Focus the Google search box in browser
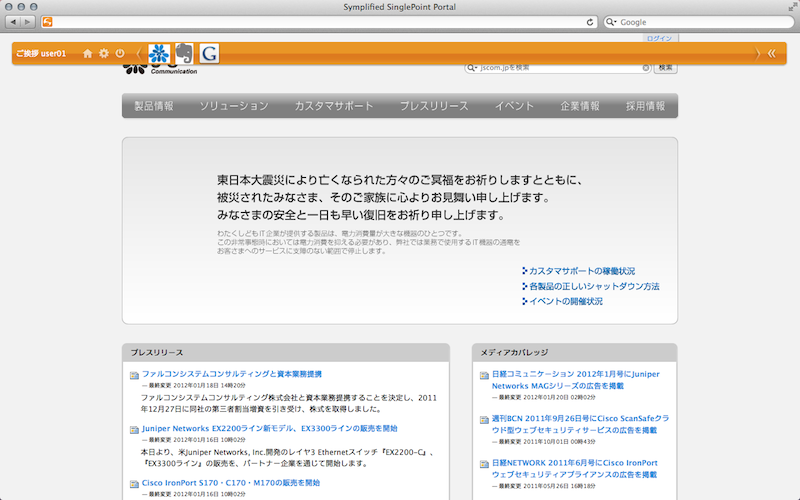The width and height of the screenshot is (800, 500). click(700, 21)
